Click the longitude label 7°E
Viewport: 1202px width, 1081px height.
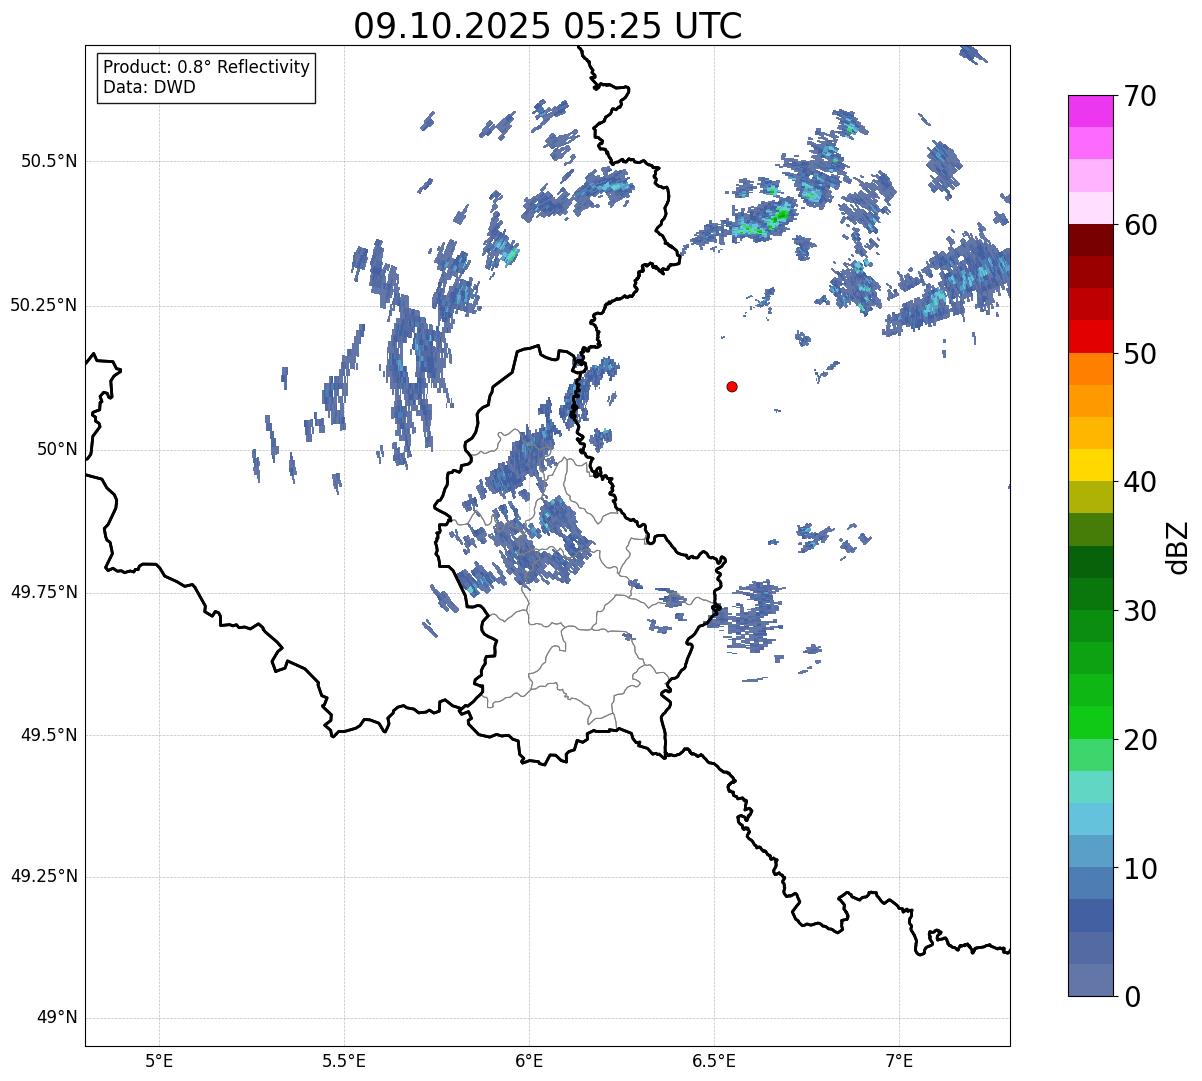tap(899, 1060)
